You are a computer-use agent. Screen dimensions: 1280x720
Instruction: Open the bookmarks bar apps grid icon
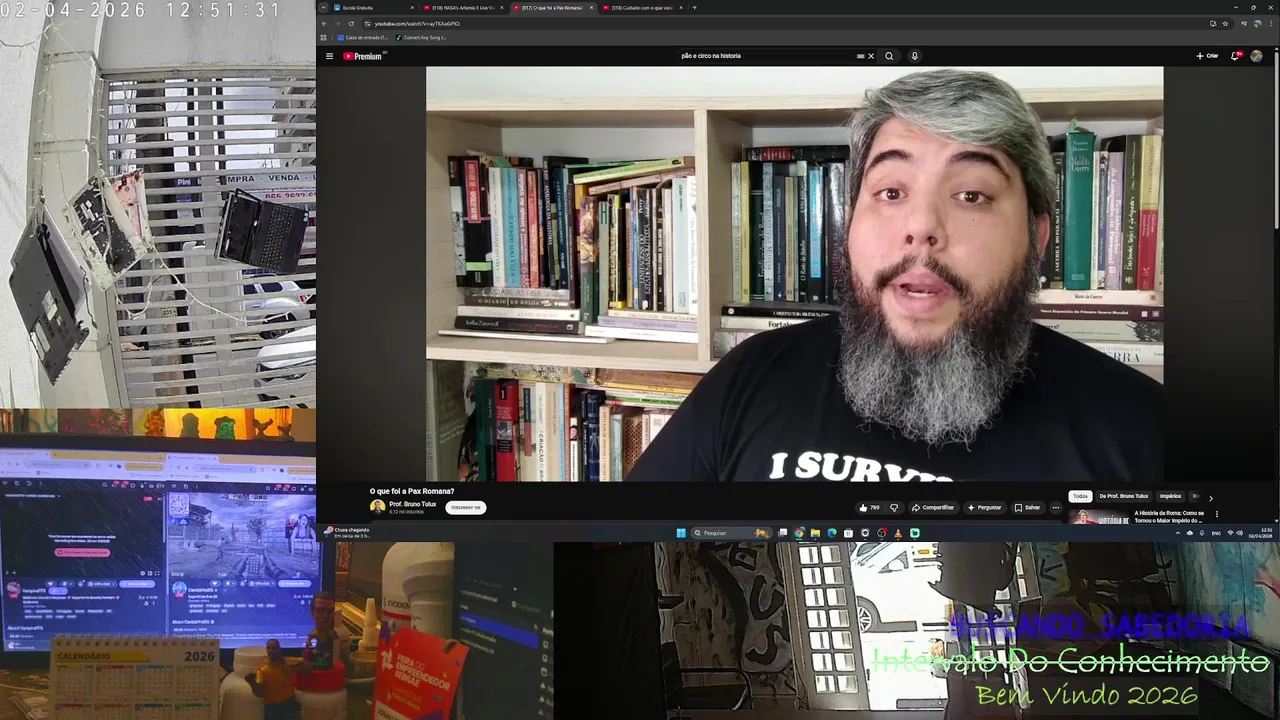pyautogui.click(x=324, y=37)
